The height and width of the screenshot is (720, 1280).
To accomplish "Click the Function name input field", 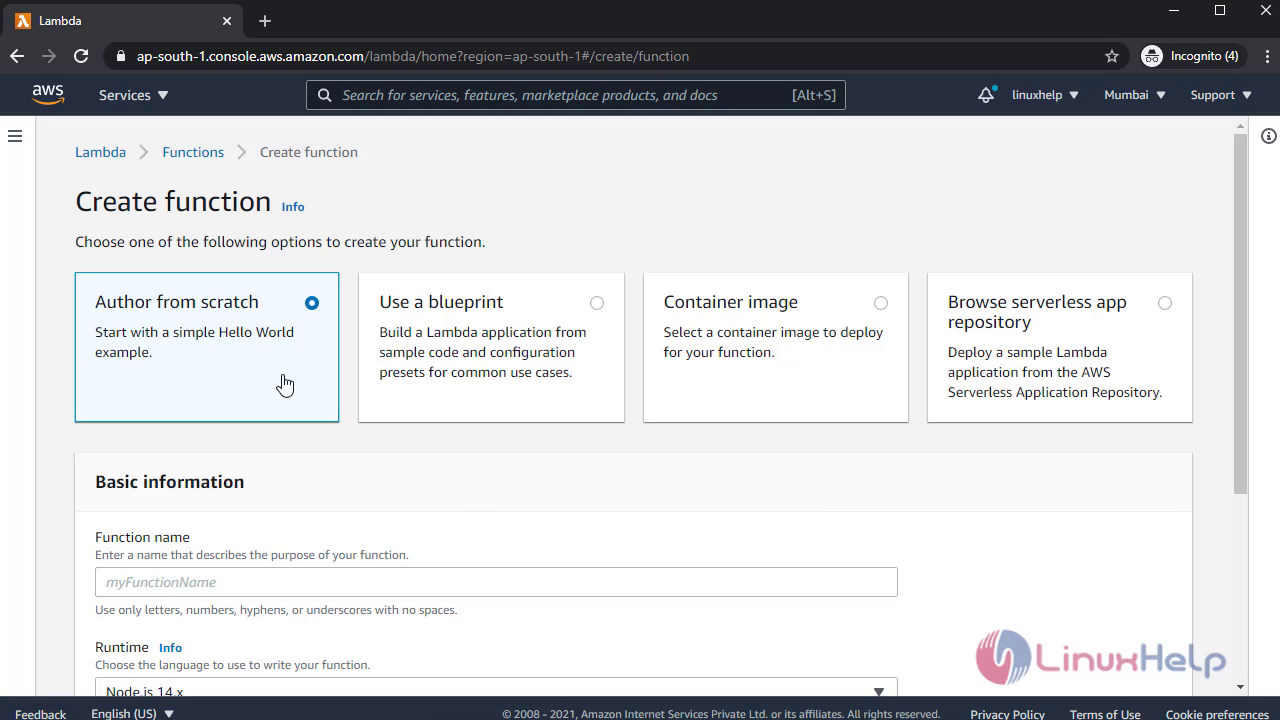I will pos(496,582).
